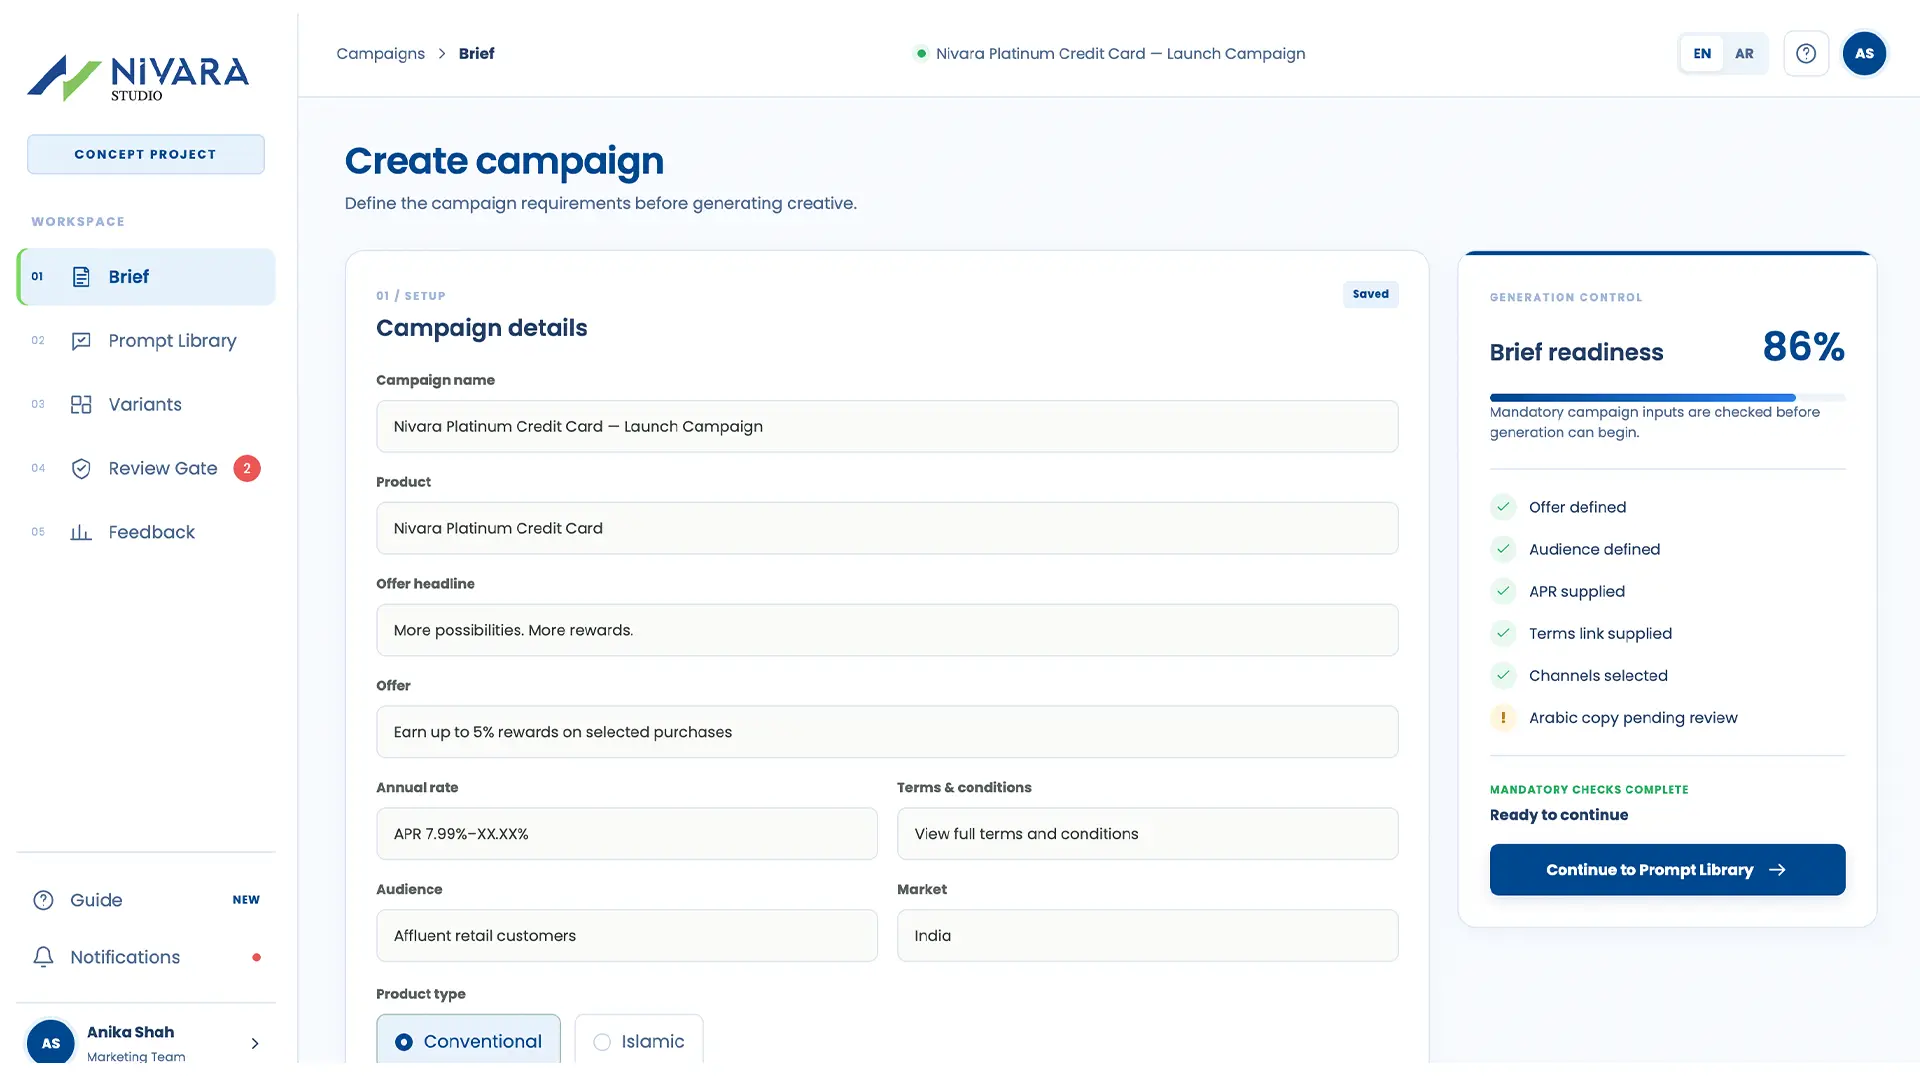Click the AS avatar beside Anika Shah
This screenshot has height=1080, width=1920.
pyautogui.click(x=51, y=1042)
